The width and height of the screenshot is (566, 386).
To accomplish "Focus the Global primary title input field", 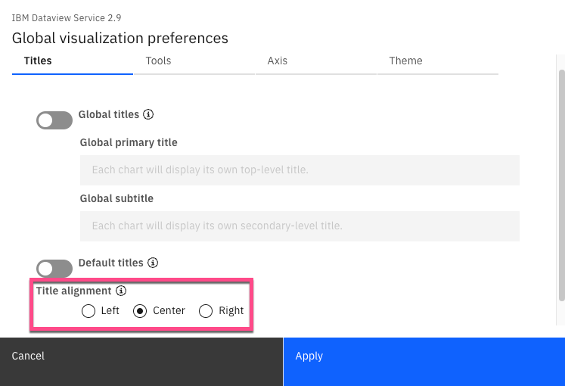I will (x=300, y=170).
